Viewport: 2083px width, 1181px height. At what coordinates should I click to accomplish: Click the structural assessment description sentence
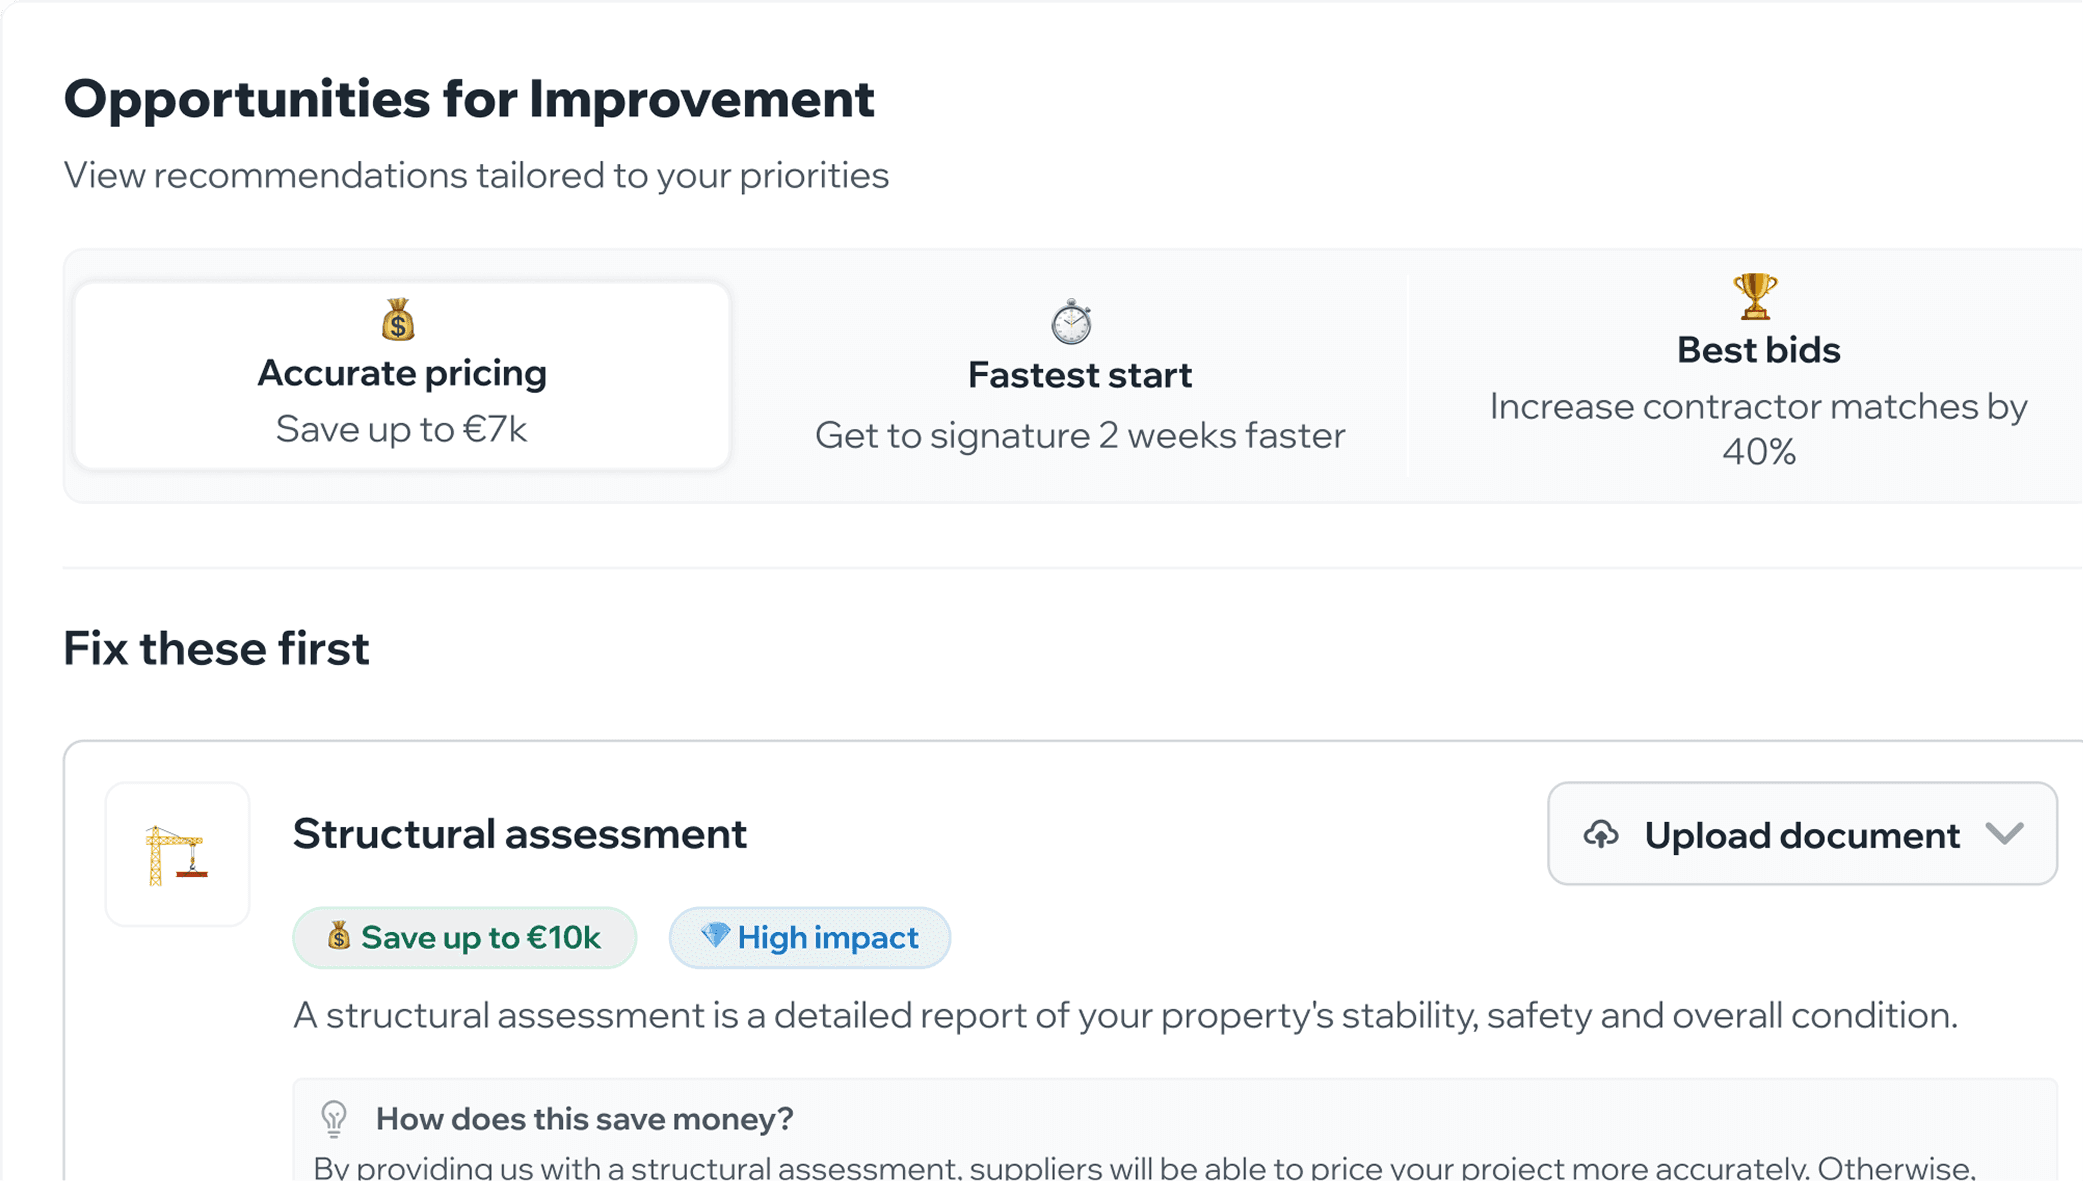point(1125,1016)
